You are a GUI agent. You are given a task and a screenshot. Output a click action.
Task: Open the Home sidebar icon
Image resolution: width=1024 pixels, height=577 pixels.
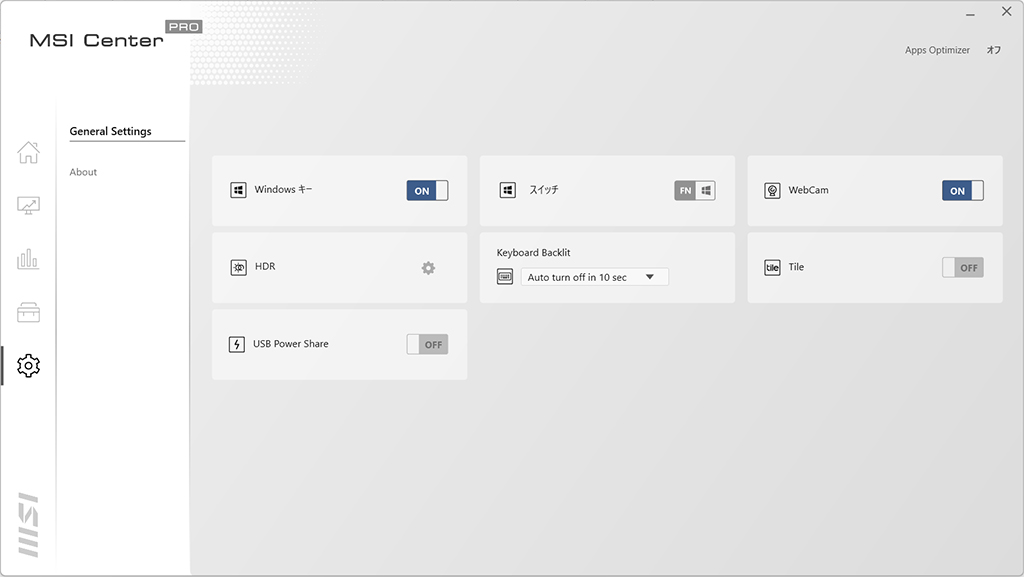click(28, 153)
